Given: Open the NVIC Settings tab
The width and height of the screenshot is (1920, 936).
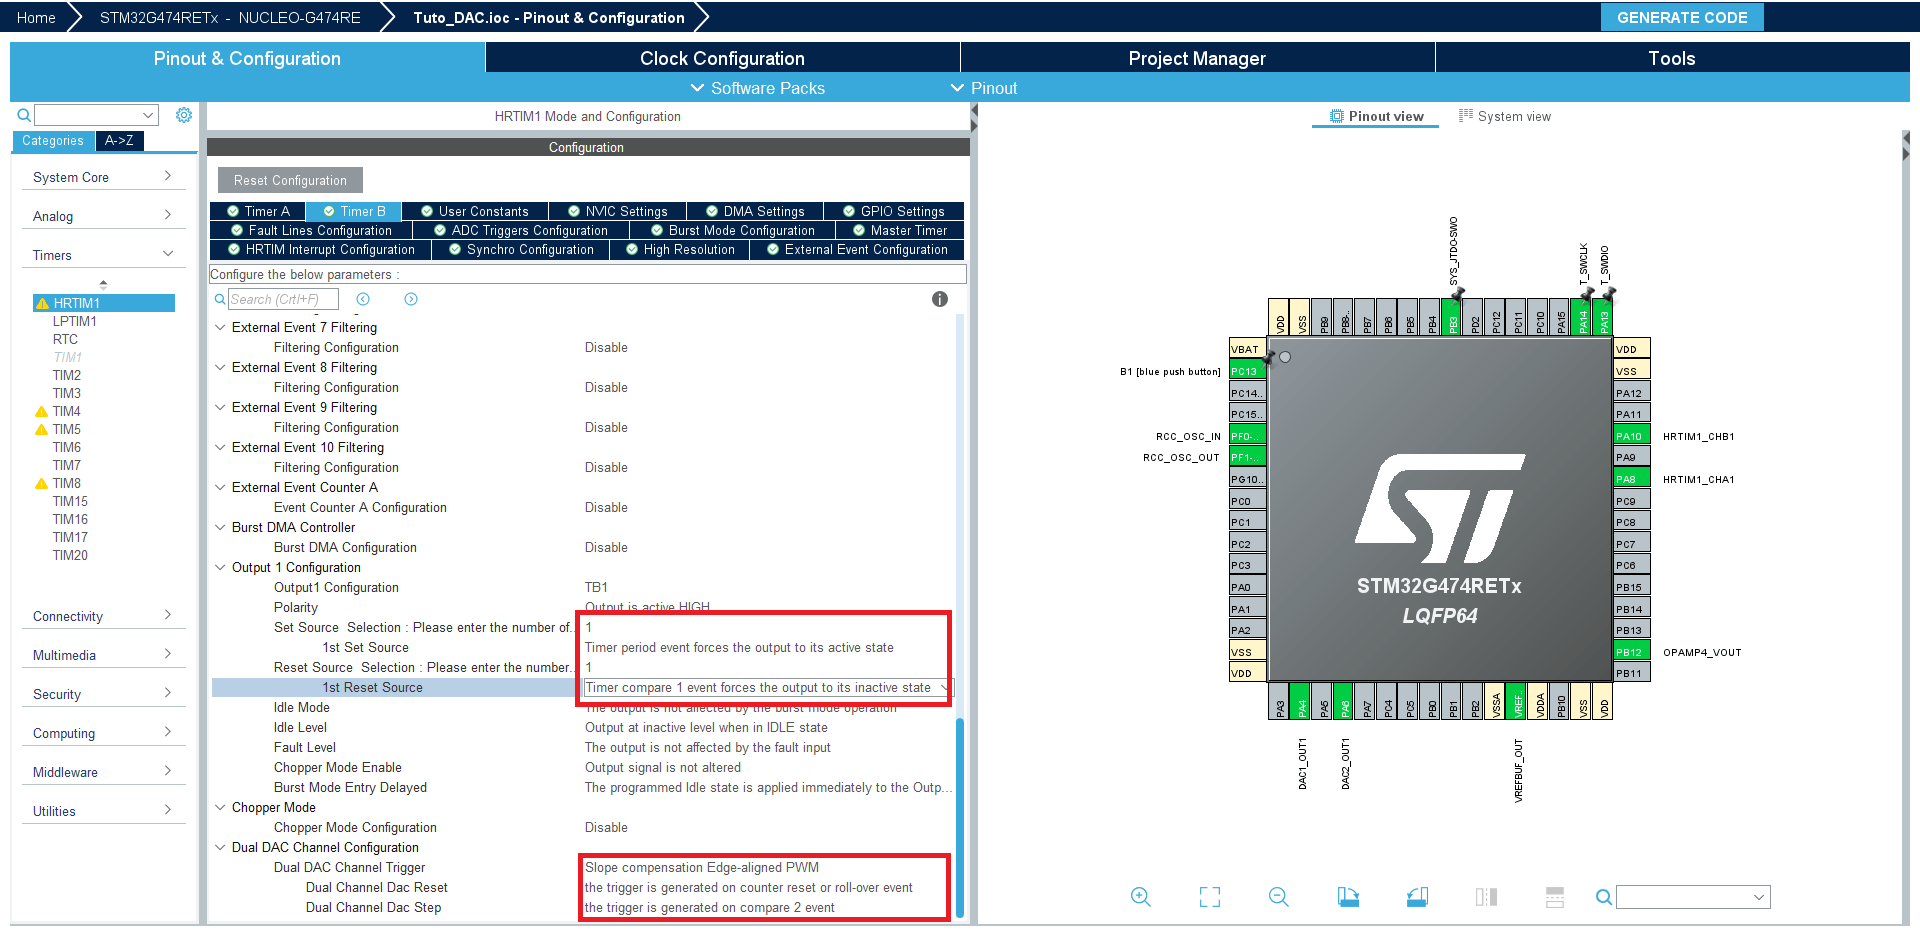Looking at the screenshot, I should pyautogui.click(x=618, y=211).
